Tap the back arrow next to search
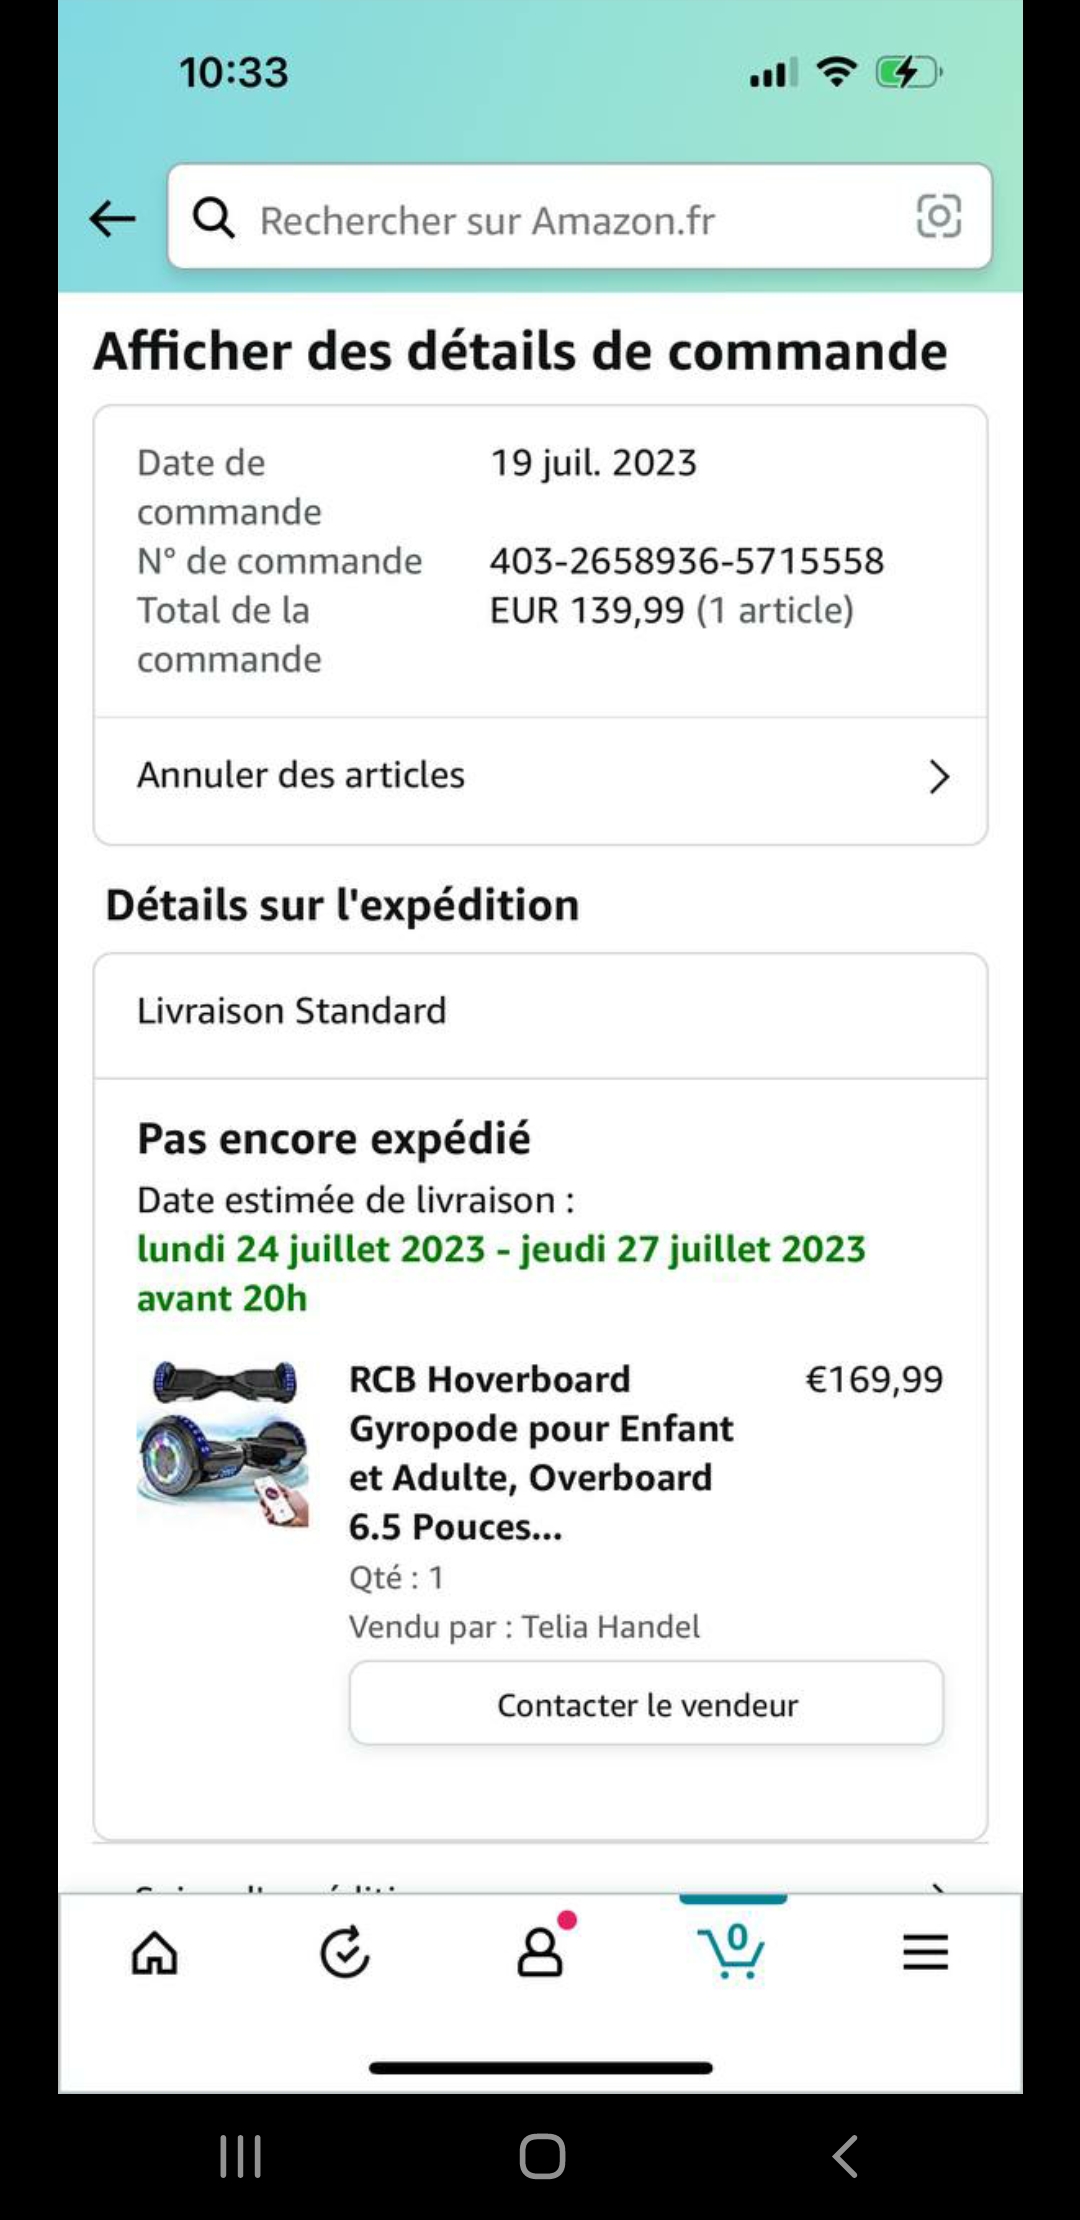The image size is (1080, 2220). tap(112, 218)
